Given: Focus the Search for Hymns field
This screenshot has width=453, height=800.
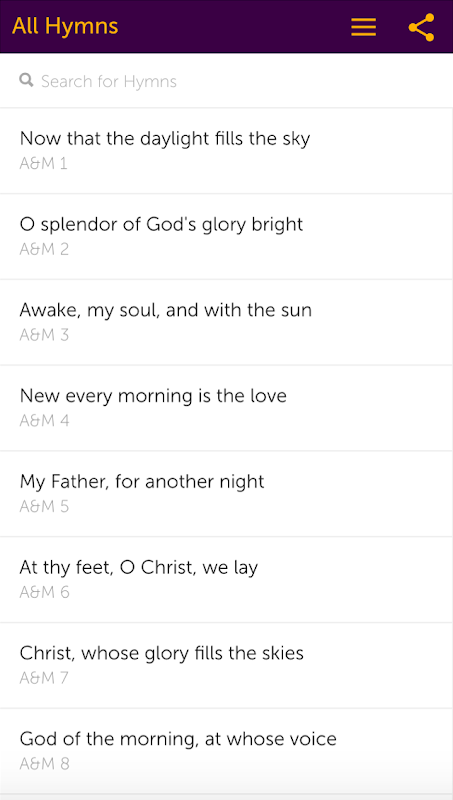Looking at the screenshot, I should (226, 81).
